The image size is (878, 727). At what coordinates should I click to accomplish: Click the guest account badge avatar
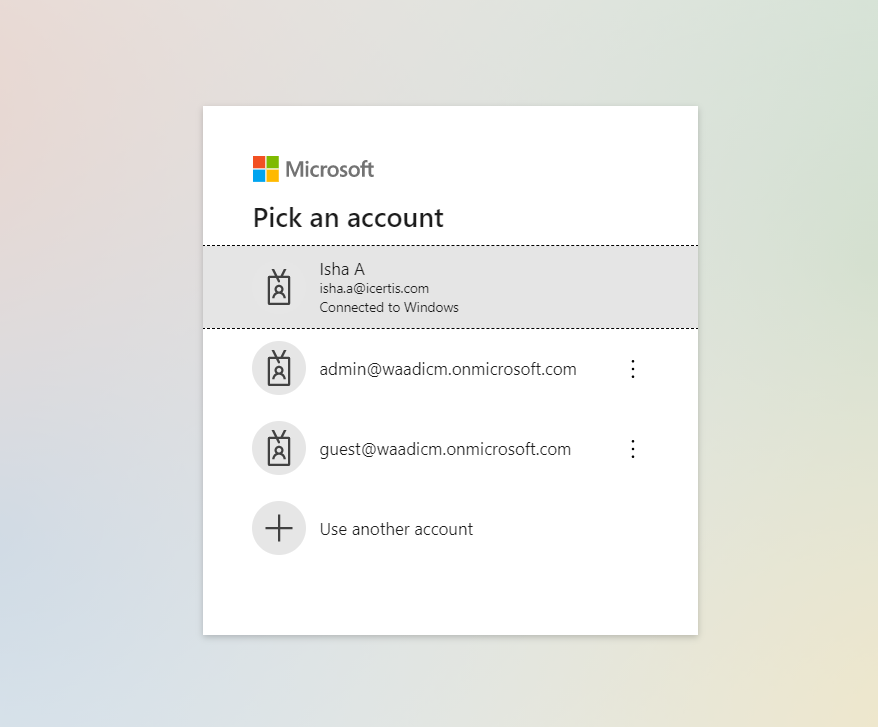279,448
